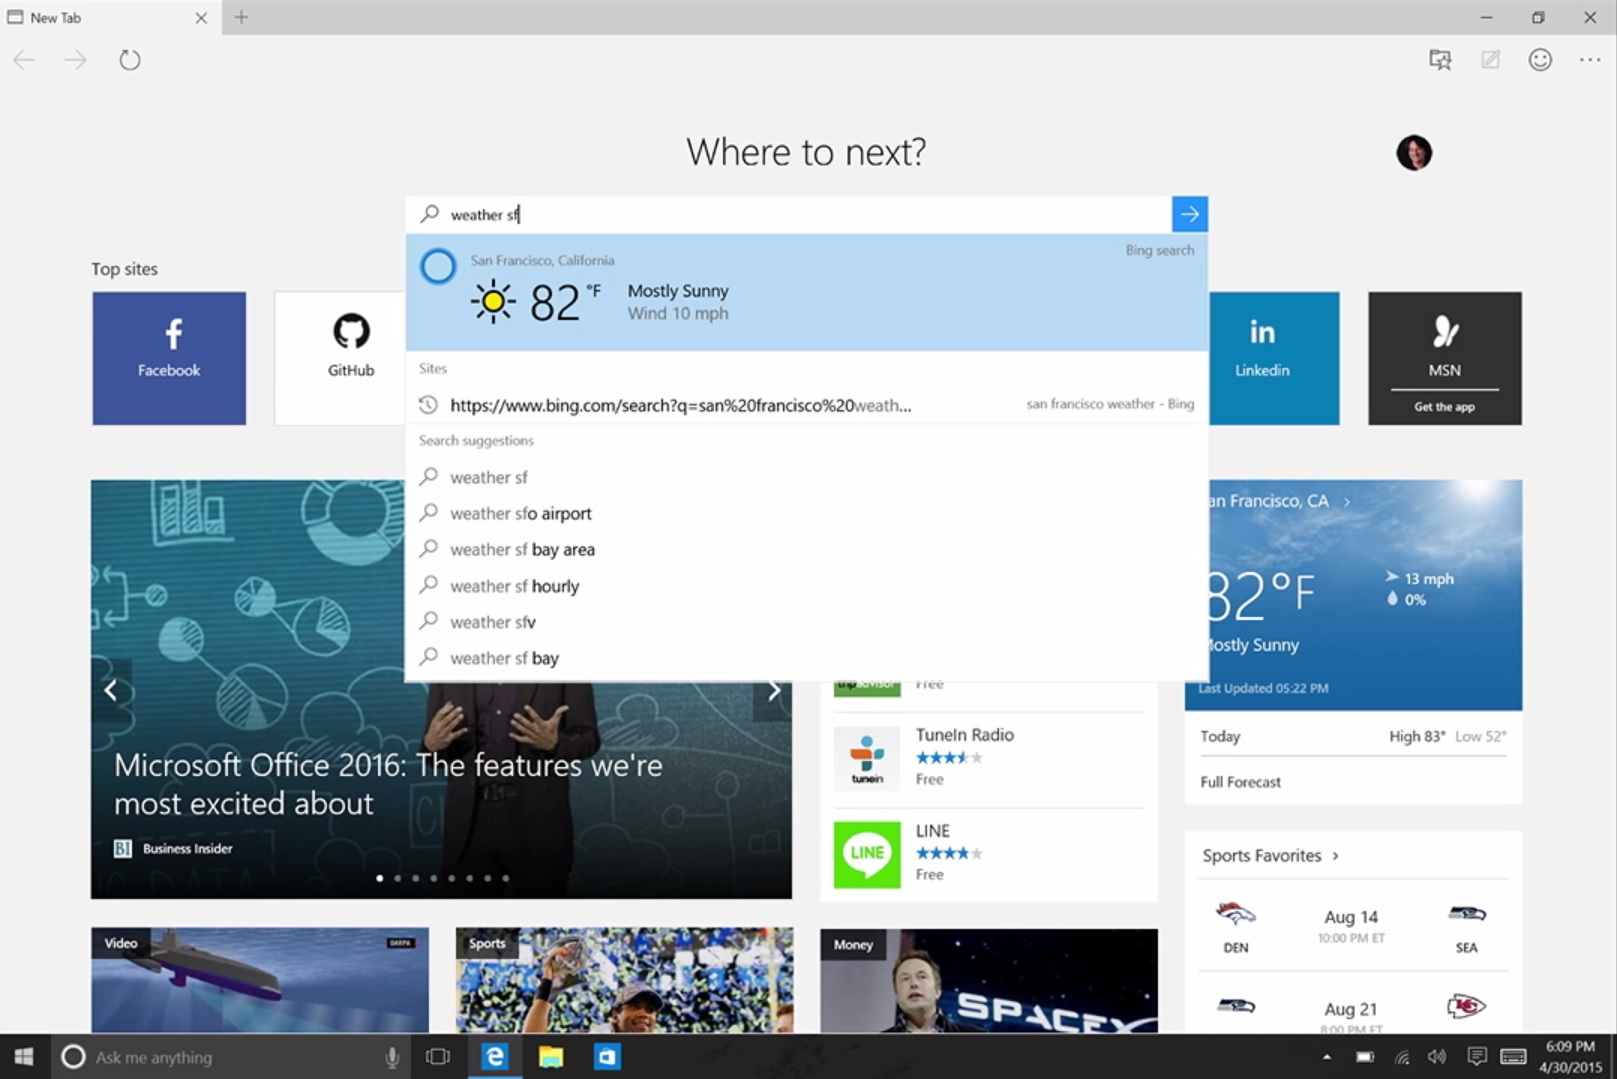Viewport: 1617px width, 1079px height.
Task: Choose 'weather sf' search suggestion
Action: click(807, 477)
